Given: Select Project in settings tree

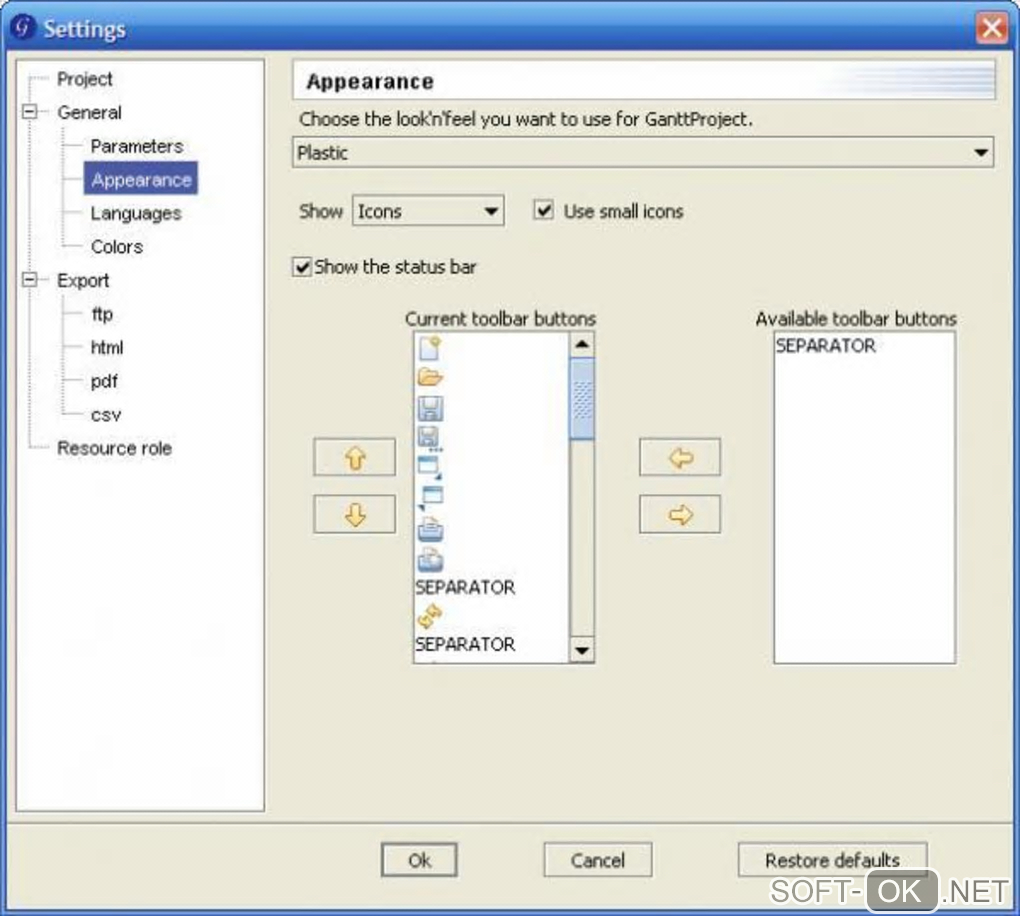Looking at the screenshot, I should coord(85,79).
